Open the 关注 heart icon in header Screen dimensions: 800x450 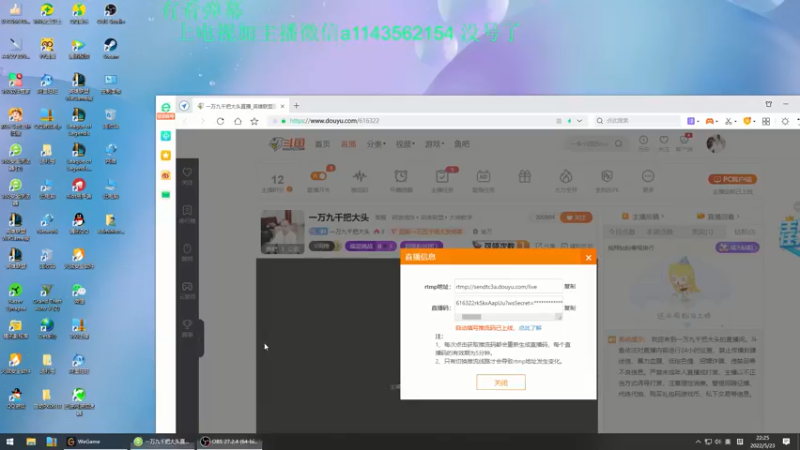[x=664, y=140]
